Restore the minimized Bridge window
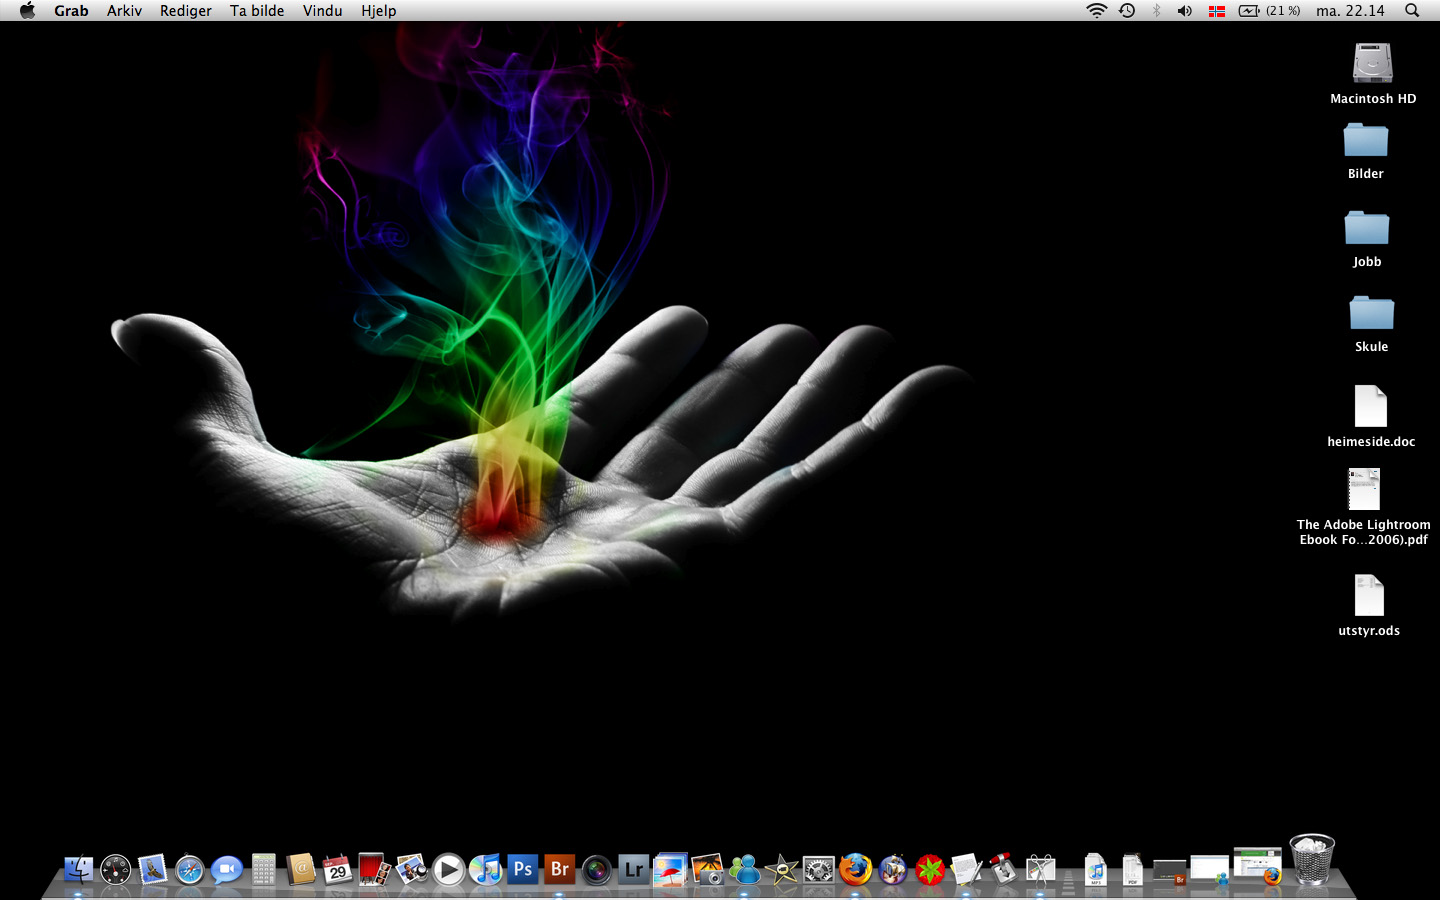Screen dimensions: 1440x900 click(x=1169, y=872)
